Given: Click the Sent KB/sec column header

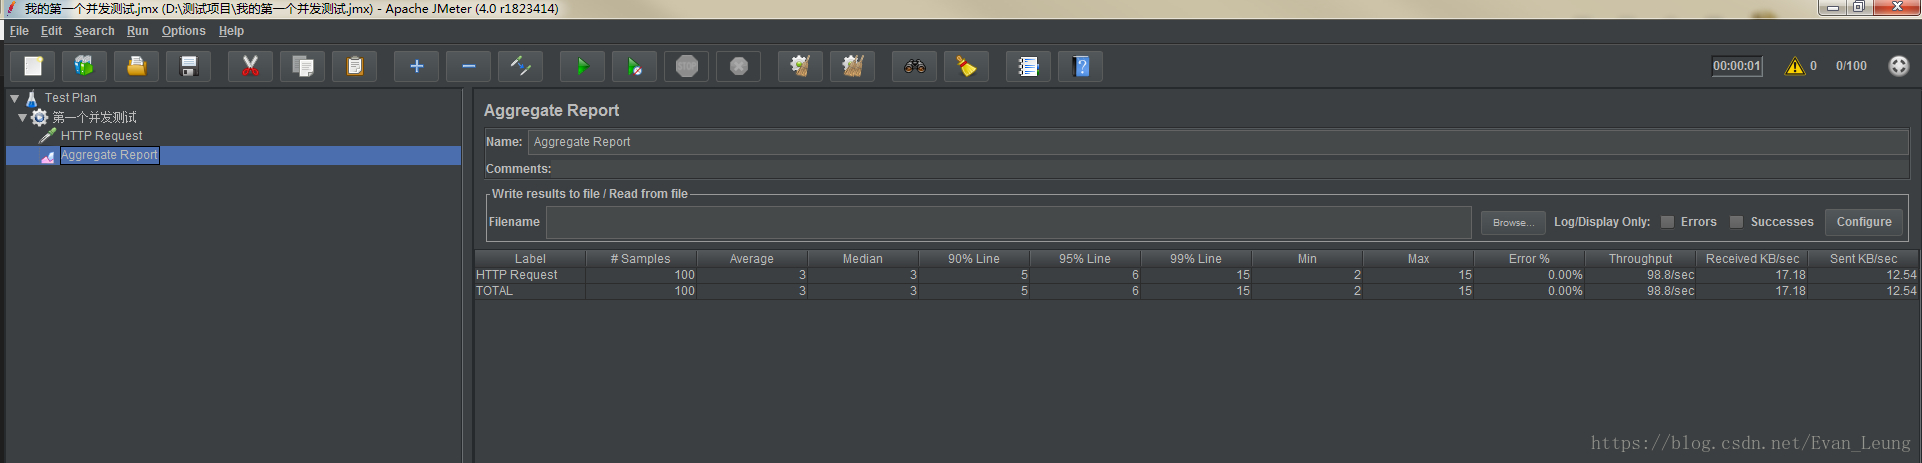Looking at the screenshot, I should coord(1863,259).
